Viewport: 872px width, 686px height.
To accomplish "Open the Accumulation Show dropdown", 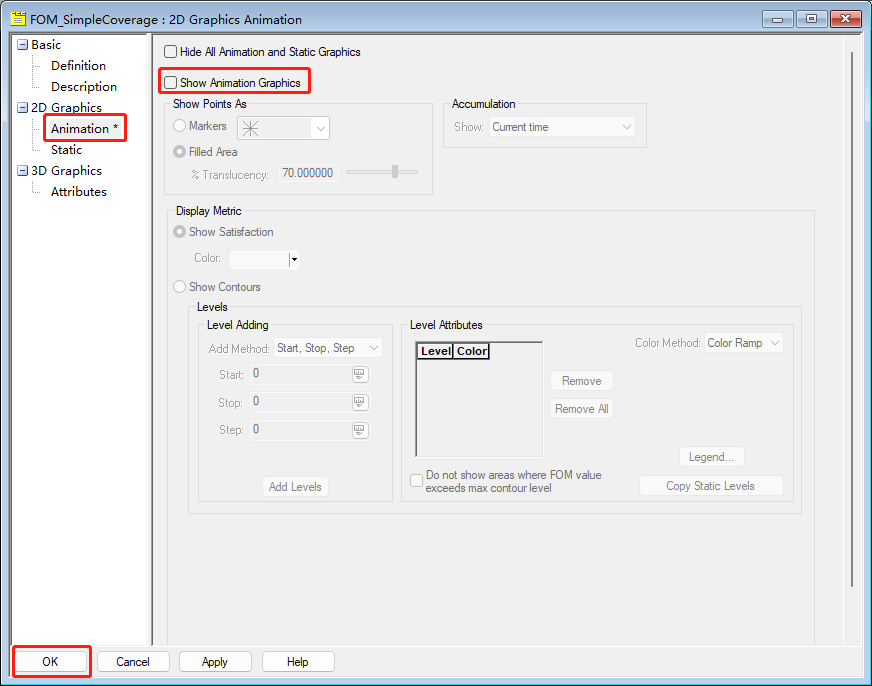I will click(x=562, y=127).
